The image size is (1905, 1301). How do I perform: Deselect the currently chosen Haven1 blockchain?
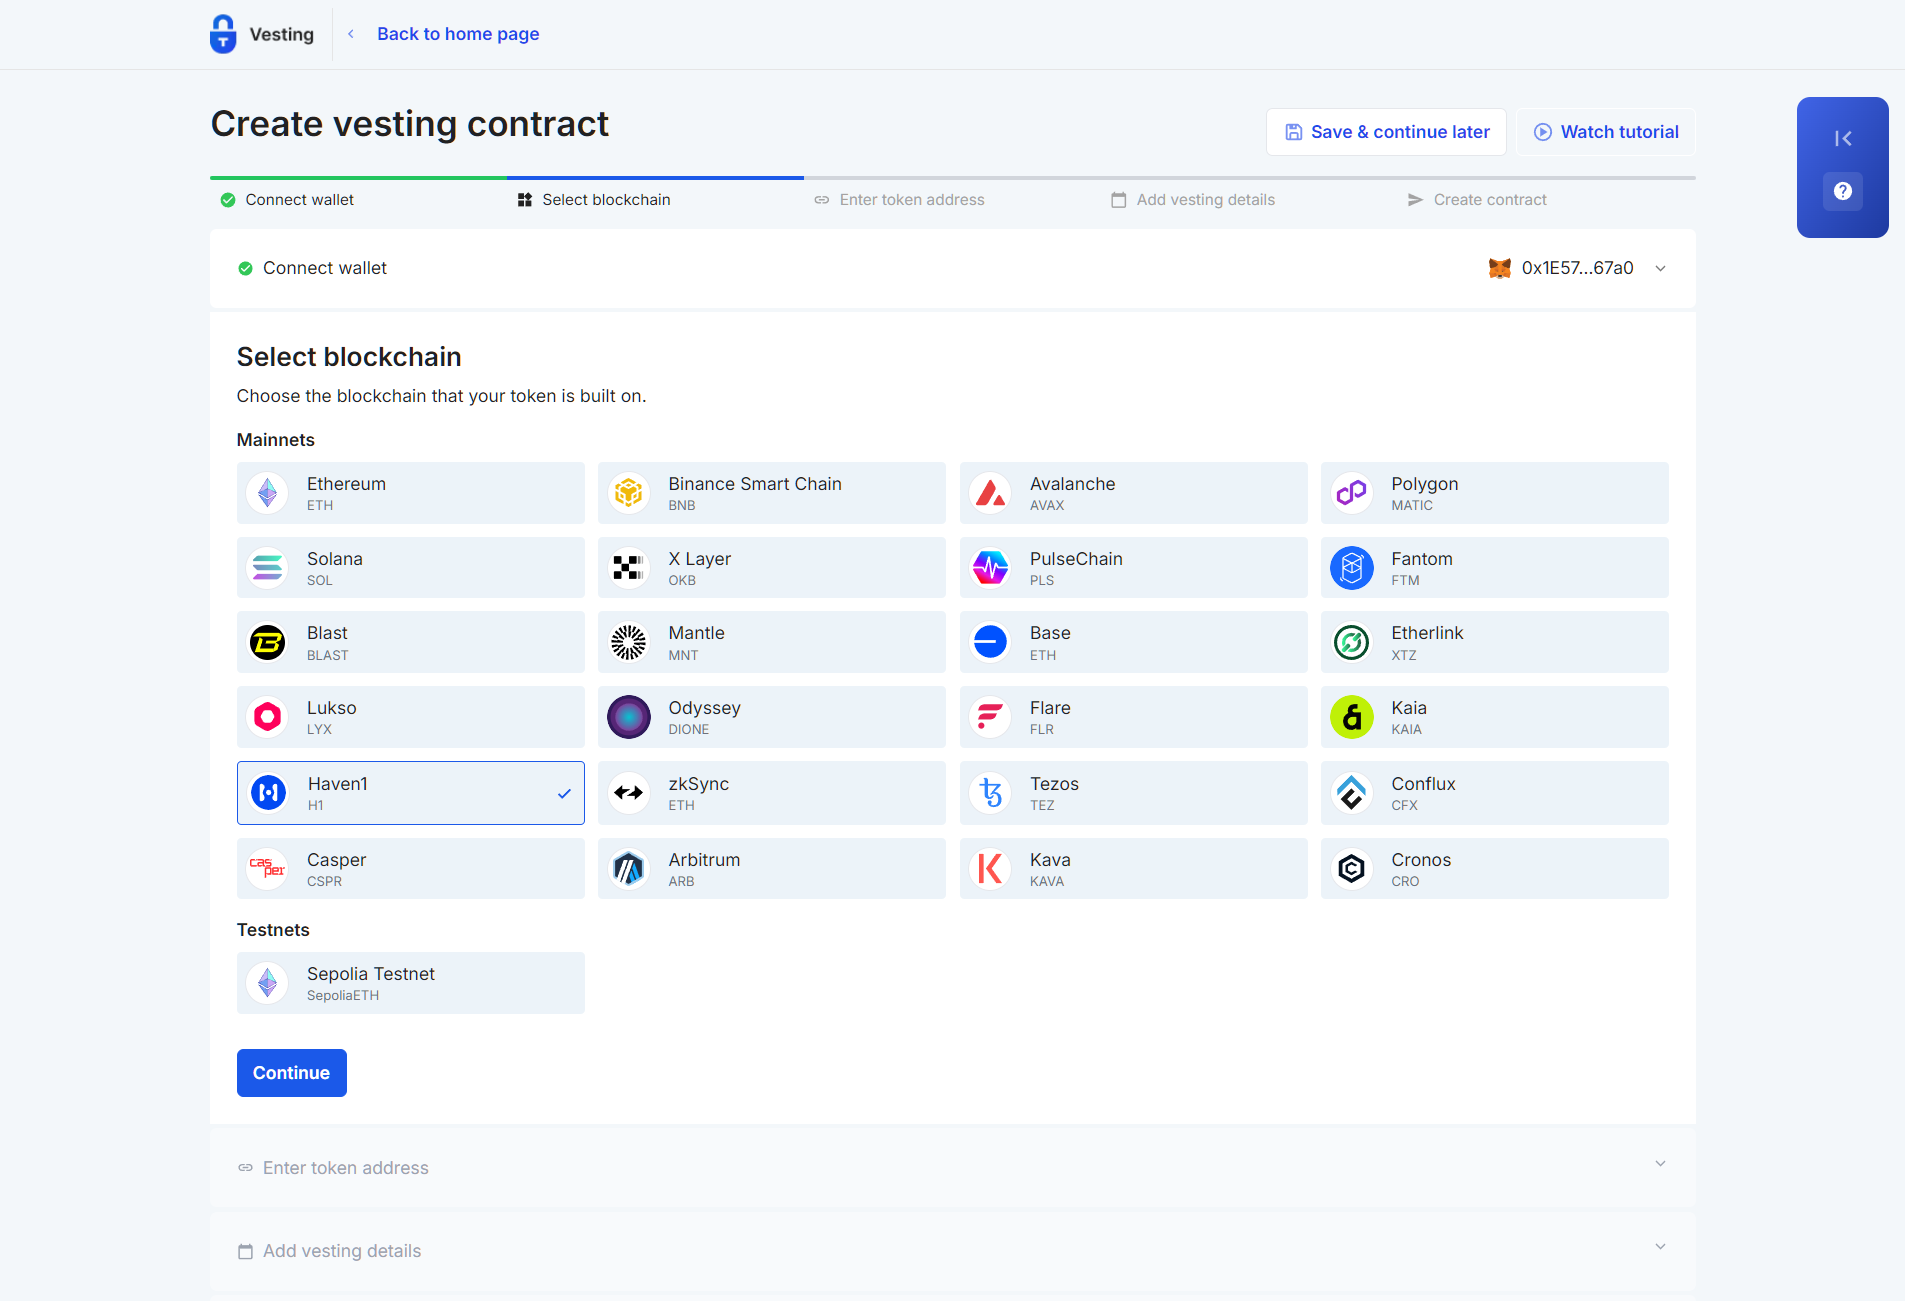point(410,792)
